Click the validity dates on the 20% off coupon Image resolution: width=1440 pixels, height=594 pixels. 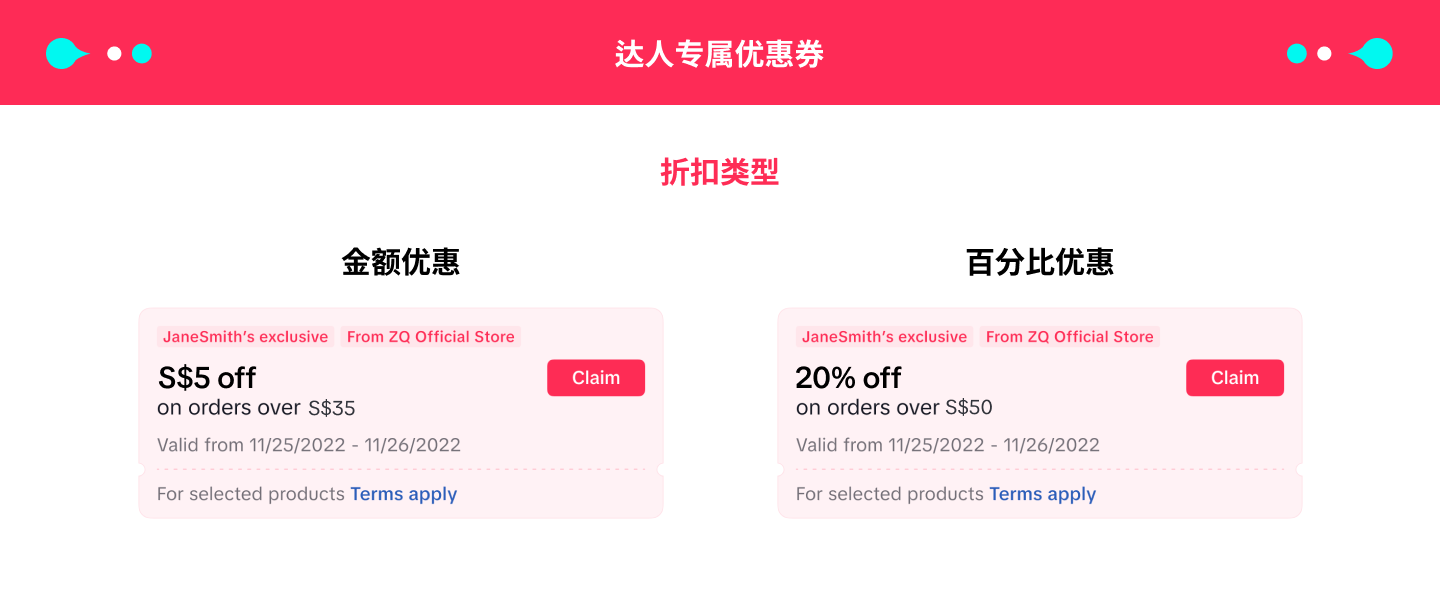coord(947,445)
